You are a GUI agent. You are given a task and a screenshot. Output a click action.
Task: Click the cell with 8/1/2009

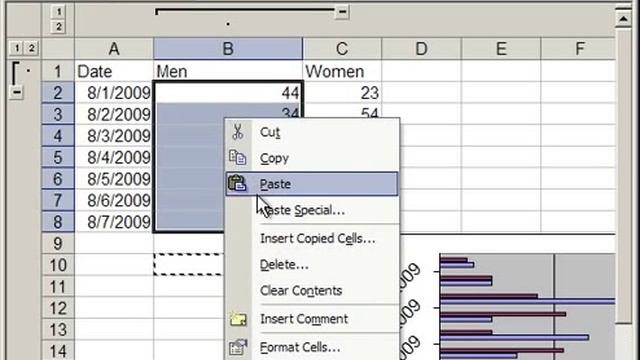click(114, 93)
